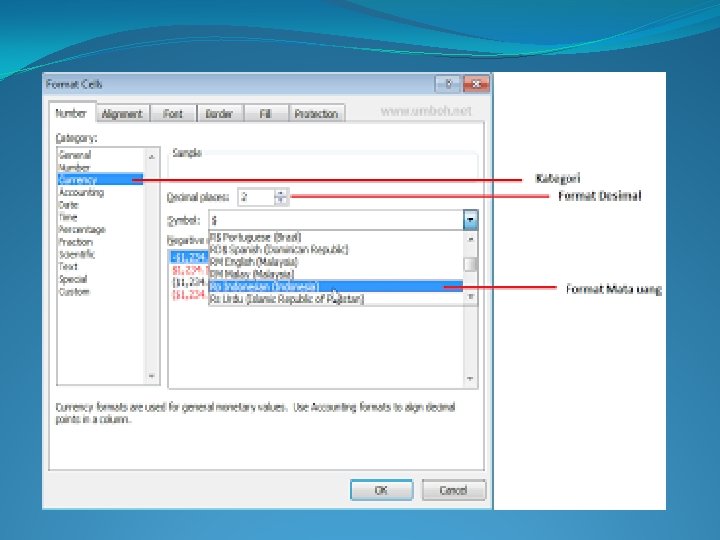This screenshot has width=720, height=540.
Task: Choose the Custom category
Action: [x=101, y=292]
